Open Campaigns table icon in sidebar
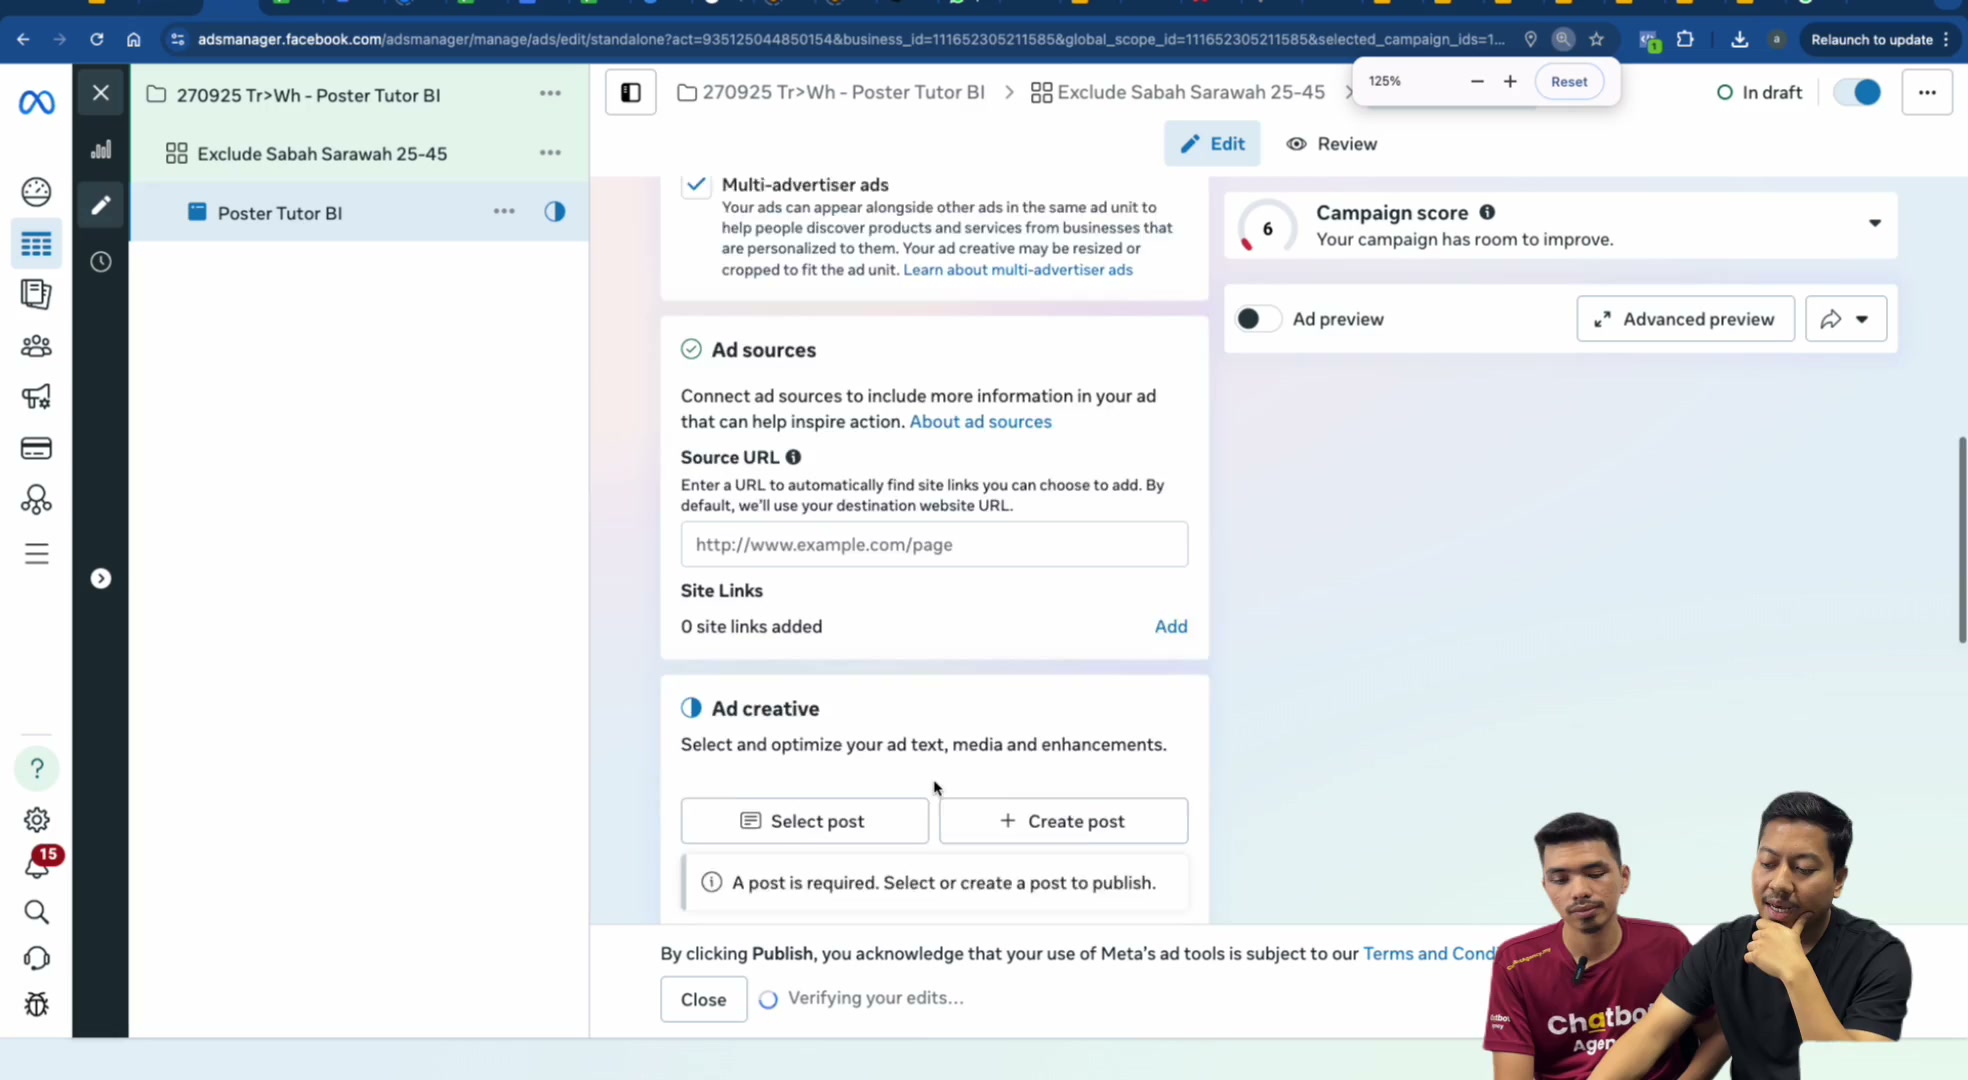Image resolution: width=1968 pixels, height=1080 pixels. [x=36, y=244]
